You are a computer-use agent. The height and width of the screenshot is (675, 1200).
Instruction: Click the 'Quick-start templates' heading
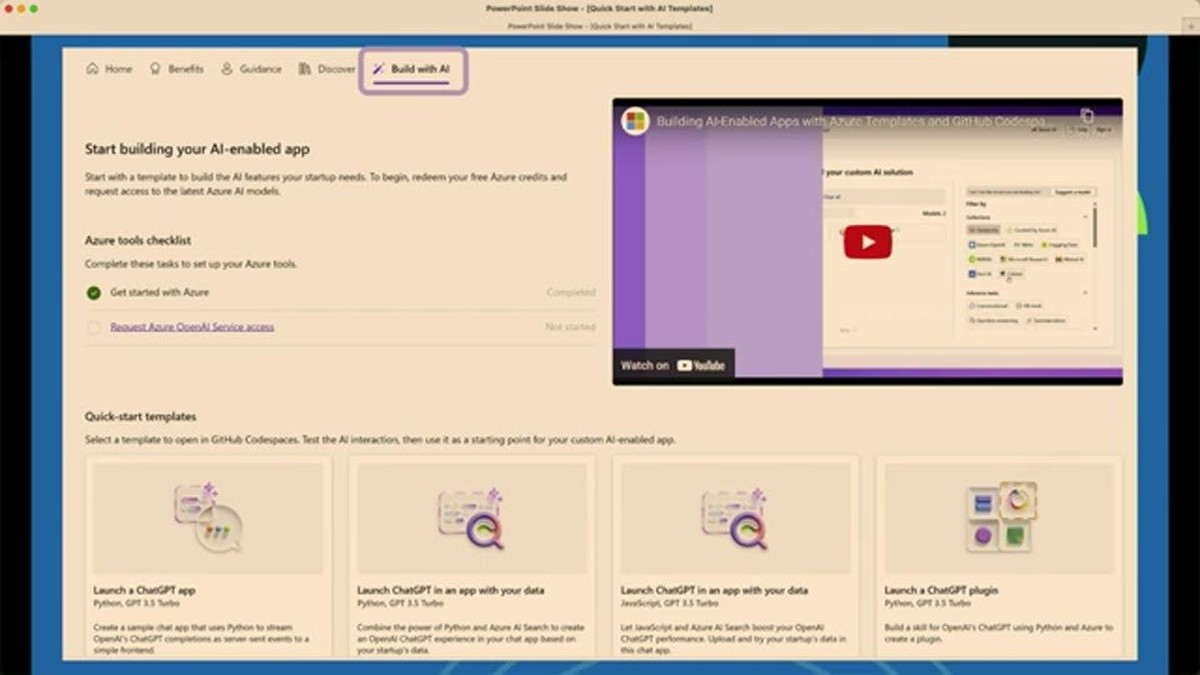(x=140, y=416)
